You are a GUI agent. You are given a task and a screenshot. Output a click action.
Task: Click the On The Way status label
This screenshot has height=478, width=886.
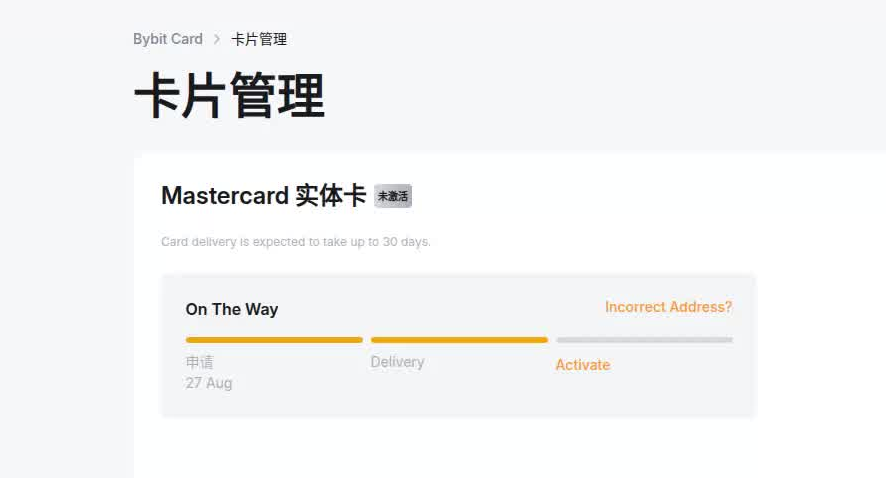232,309
